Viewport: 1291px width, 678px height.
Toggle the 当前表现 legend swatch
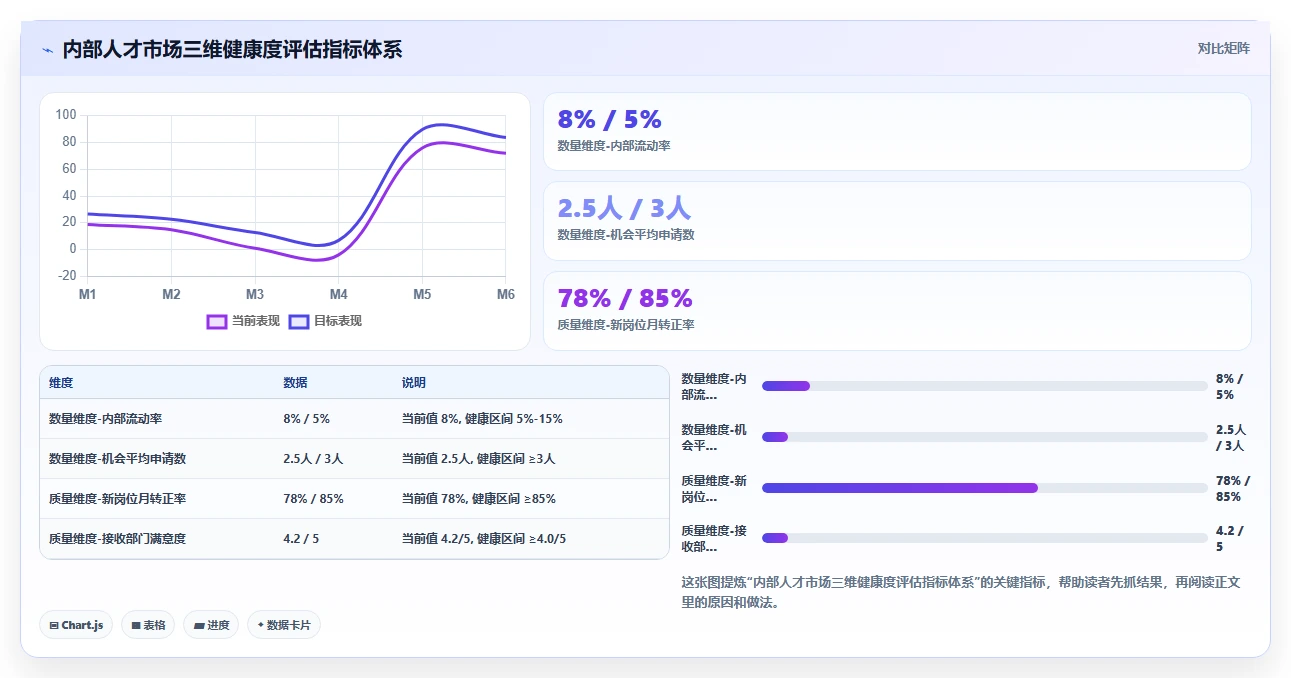tap(217, 321)
